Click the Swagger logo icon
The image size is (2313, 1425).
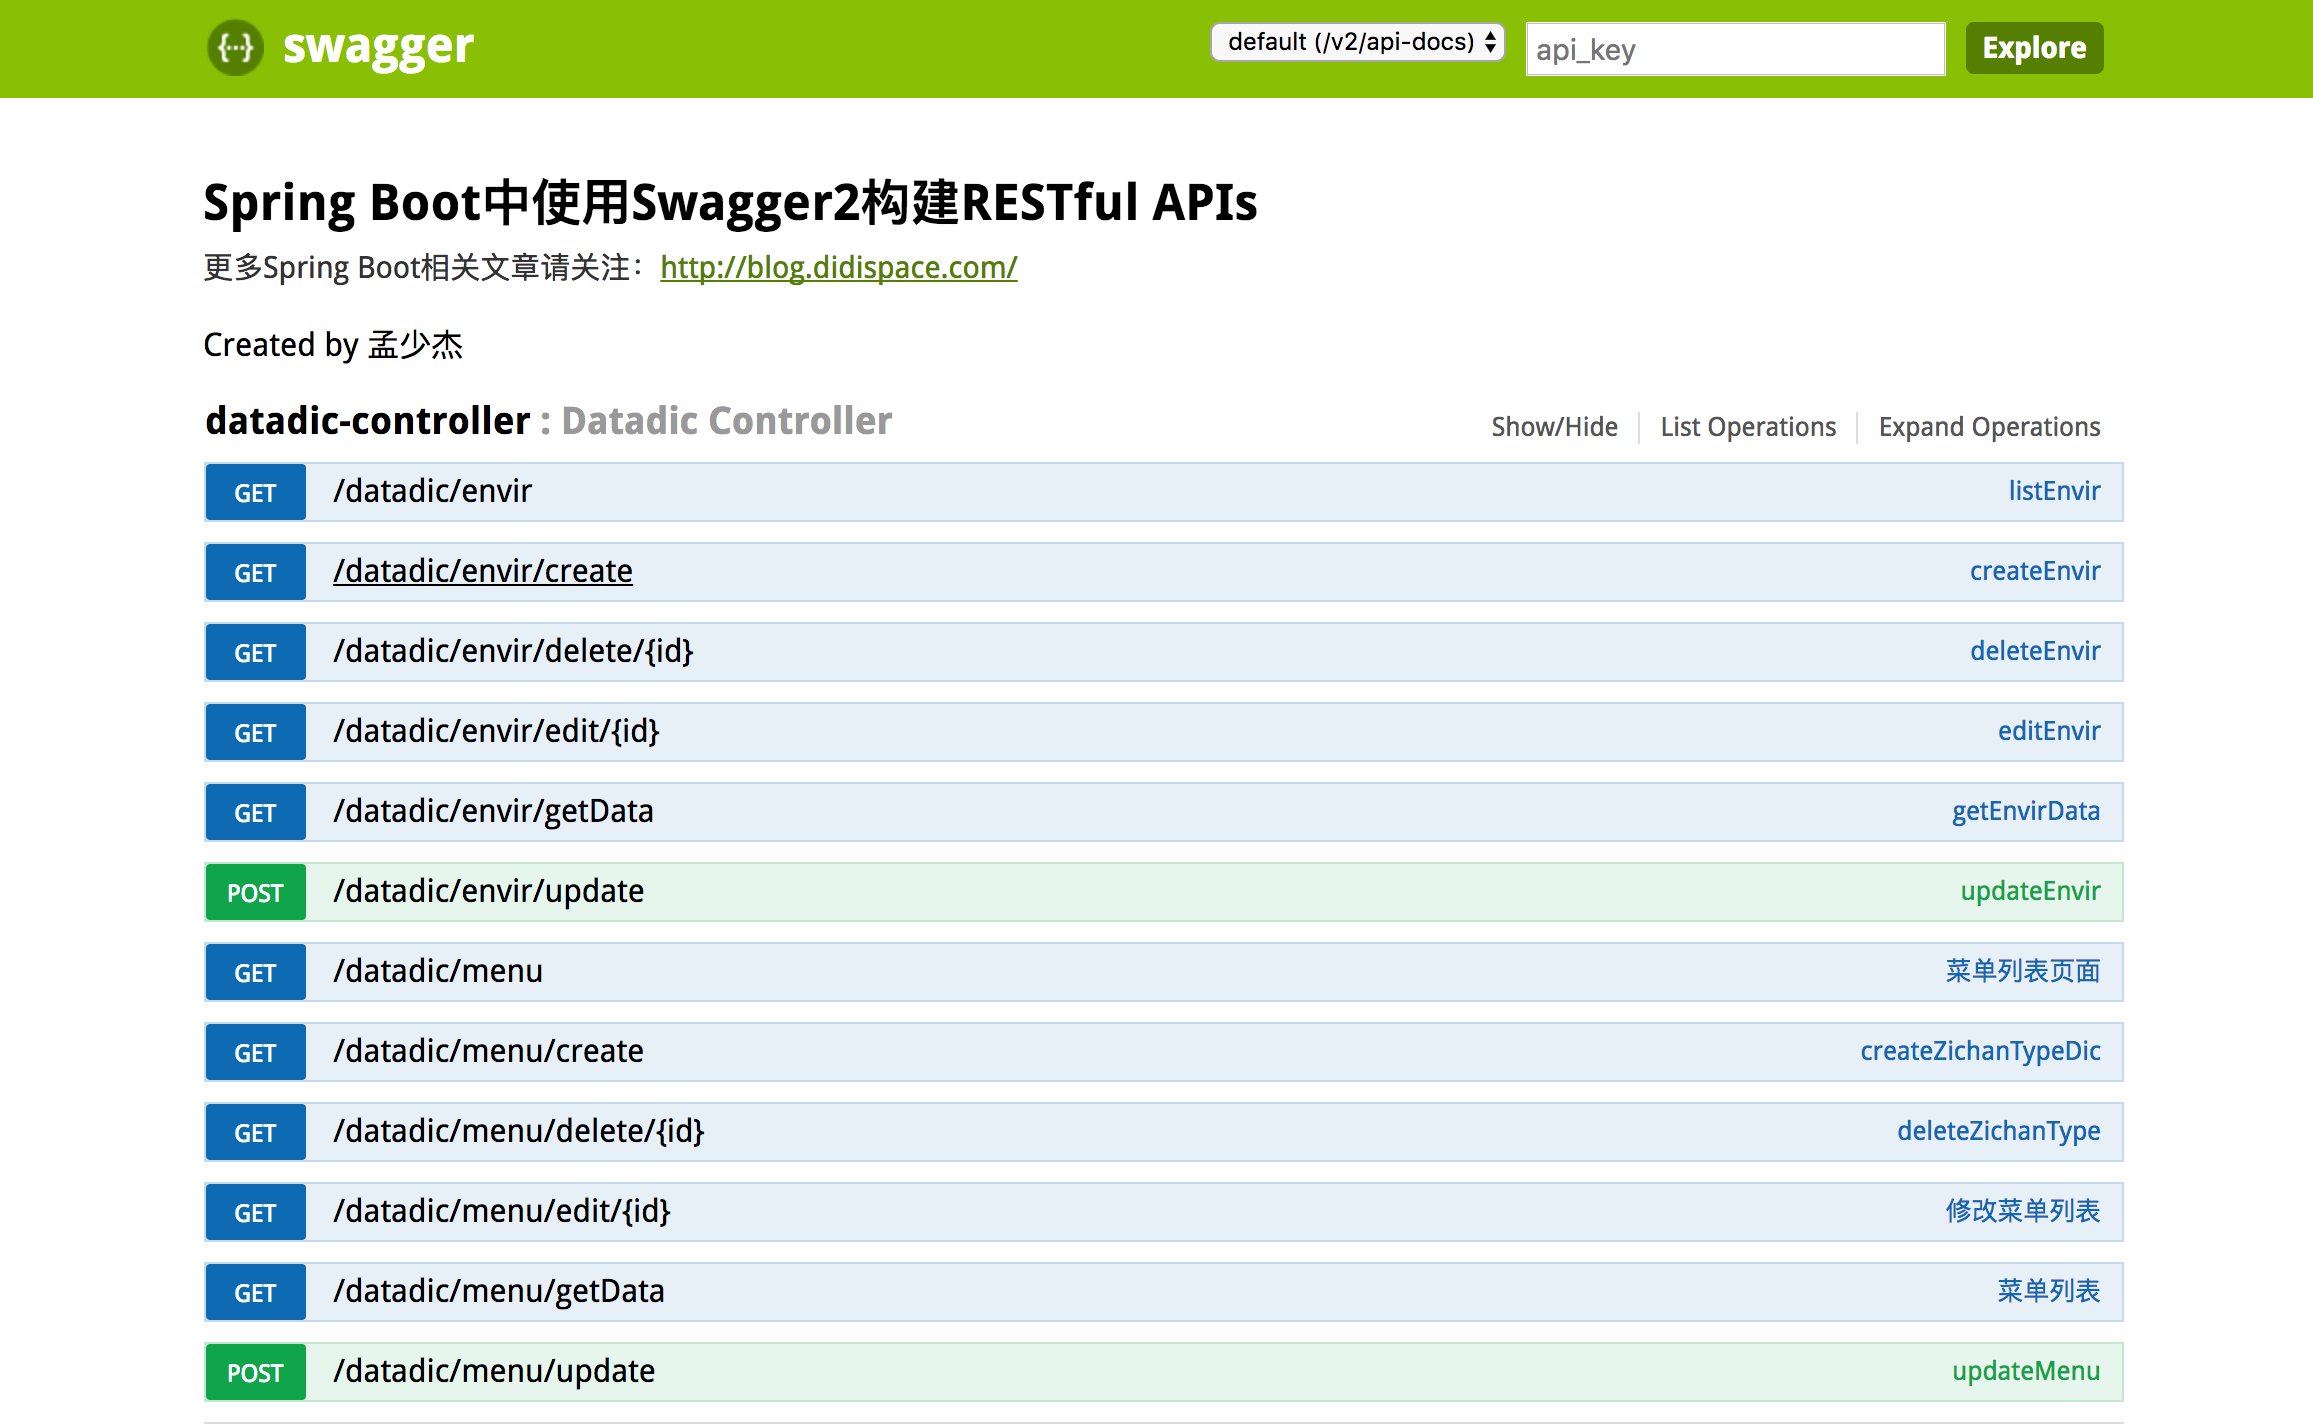235,47
